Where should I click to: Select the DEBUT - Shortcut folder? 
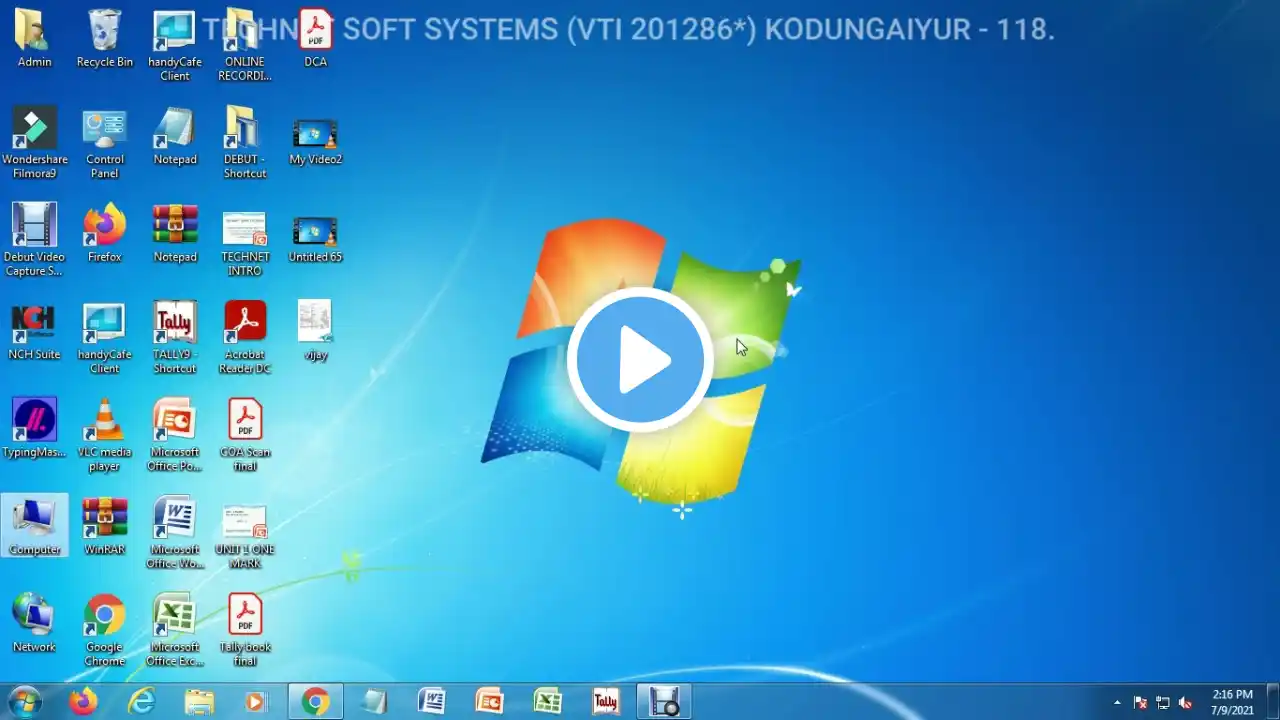(x=245, y=142)
